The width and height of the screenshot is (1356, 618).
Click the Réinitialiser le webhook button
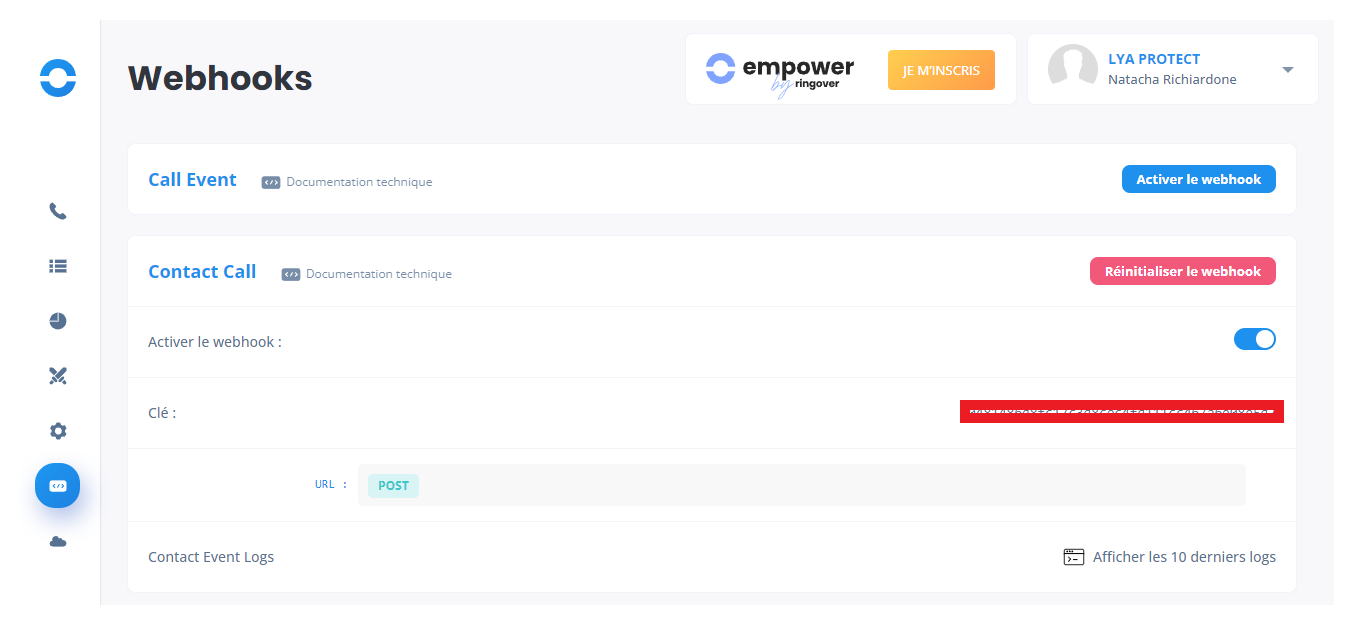tap(1182, 271)
